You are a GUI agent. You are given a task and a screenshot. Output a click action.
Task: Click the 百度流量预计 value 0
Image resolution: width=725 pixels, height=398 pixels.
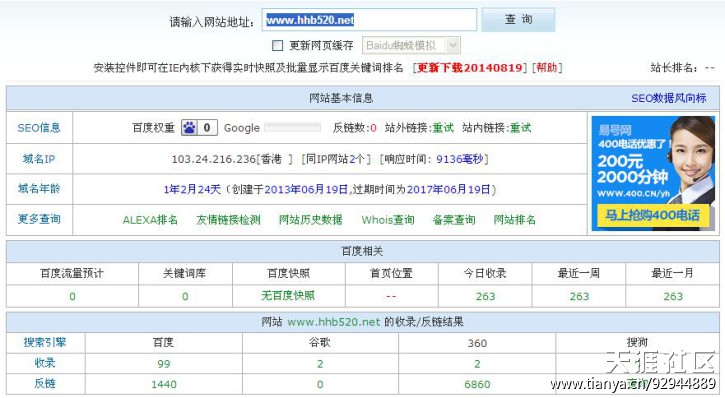tap(72, 296)
